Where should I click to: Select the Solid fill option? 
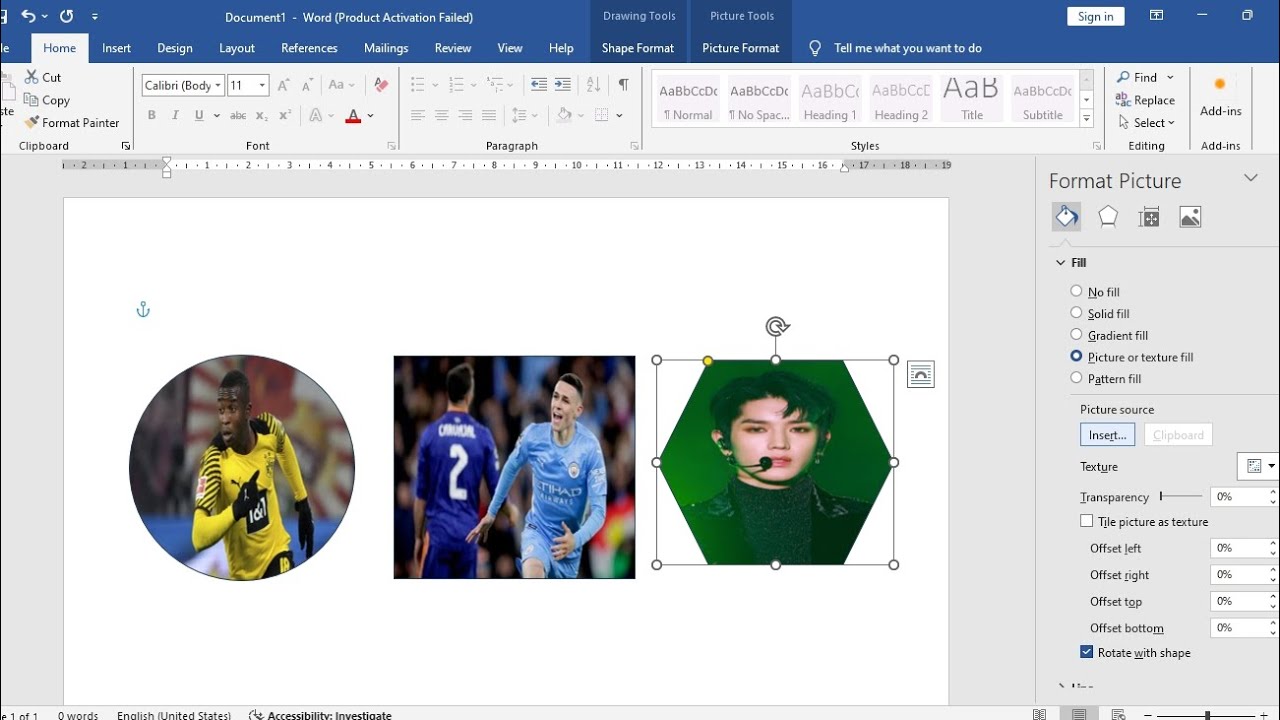1076,313
